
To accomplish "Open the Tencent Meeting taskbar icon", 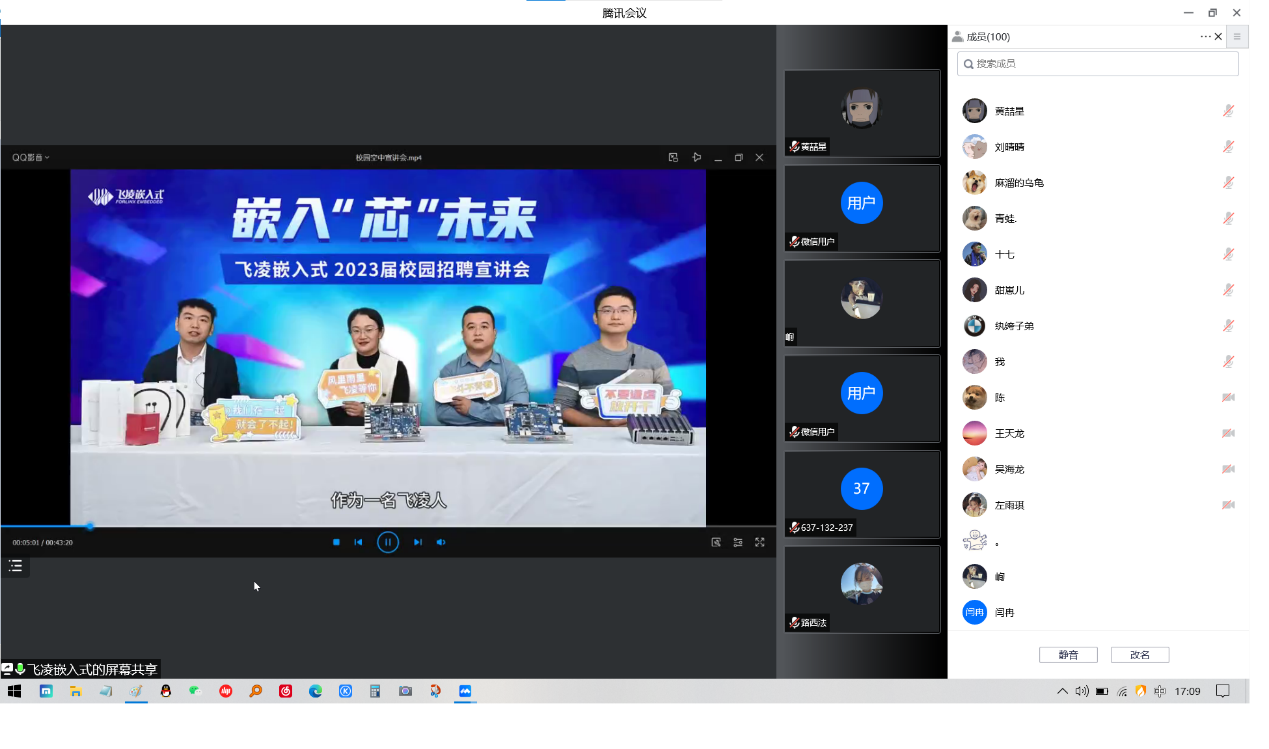I will (x=465, y=691).
